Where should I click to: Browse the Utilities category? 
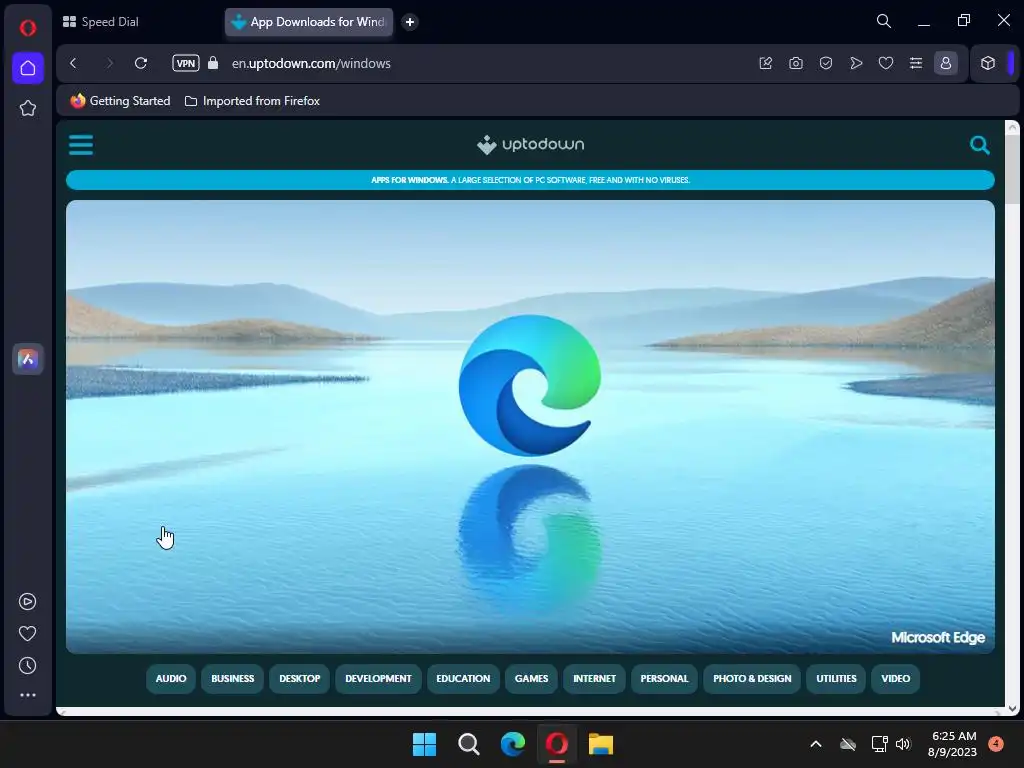(x=836, y=679)
